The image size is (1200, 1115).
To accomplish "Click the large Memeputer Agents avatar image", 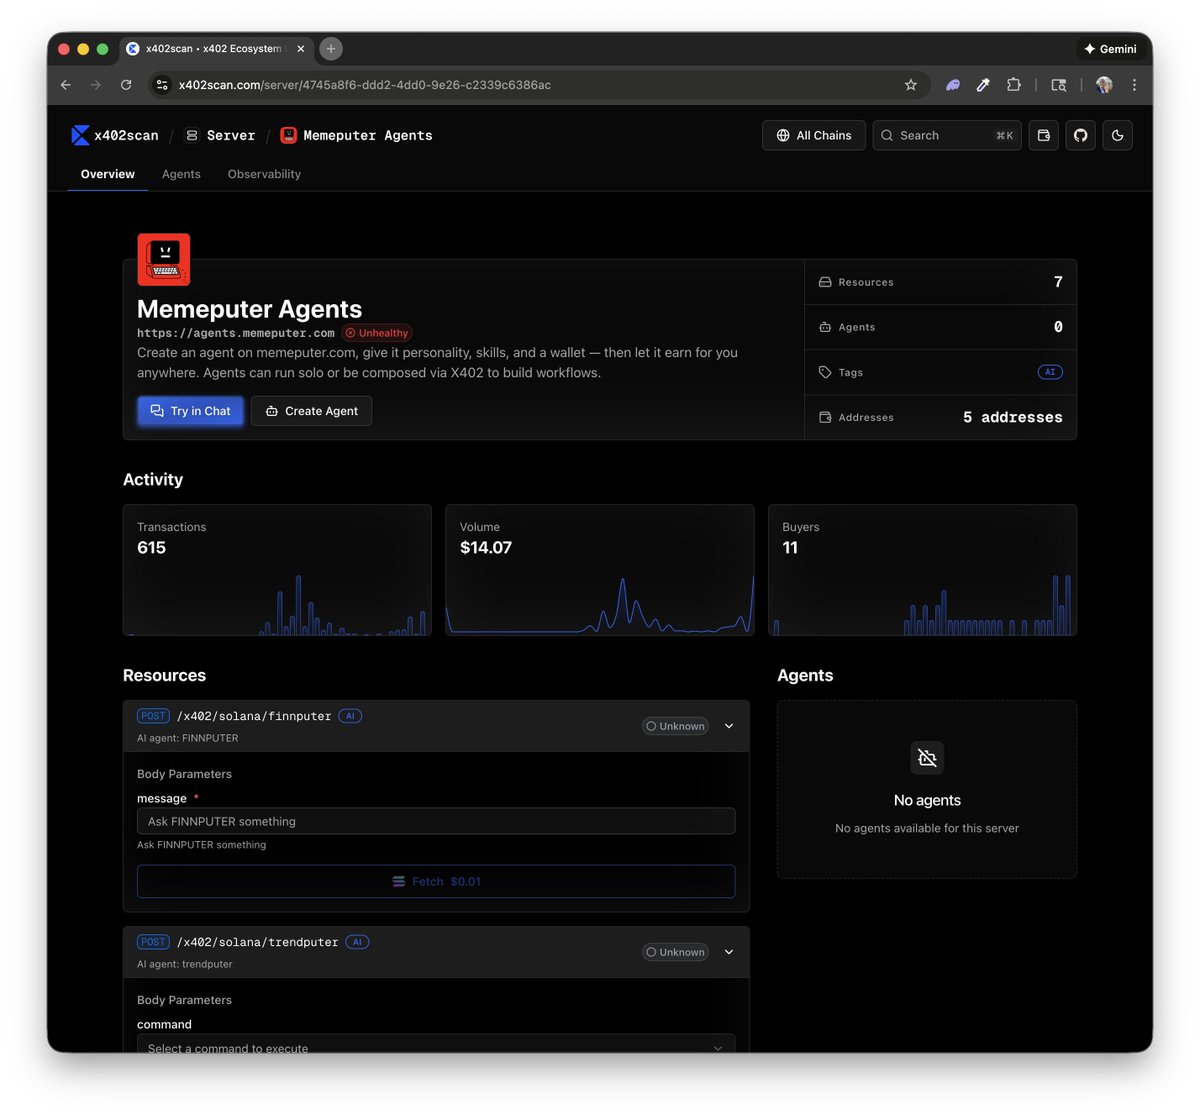I will (x=163, y=260).
